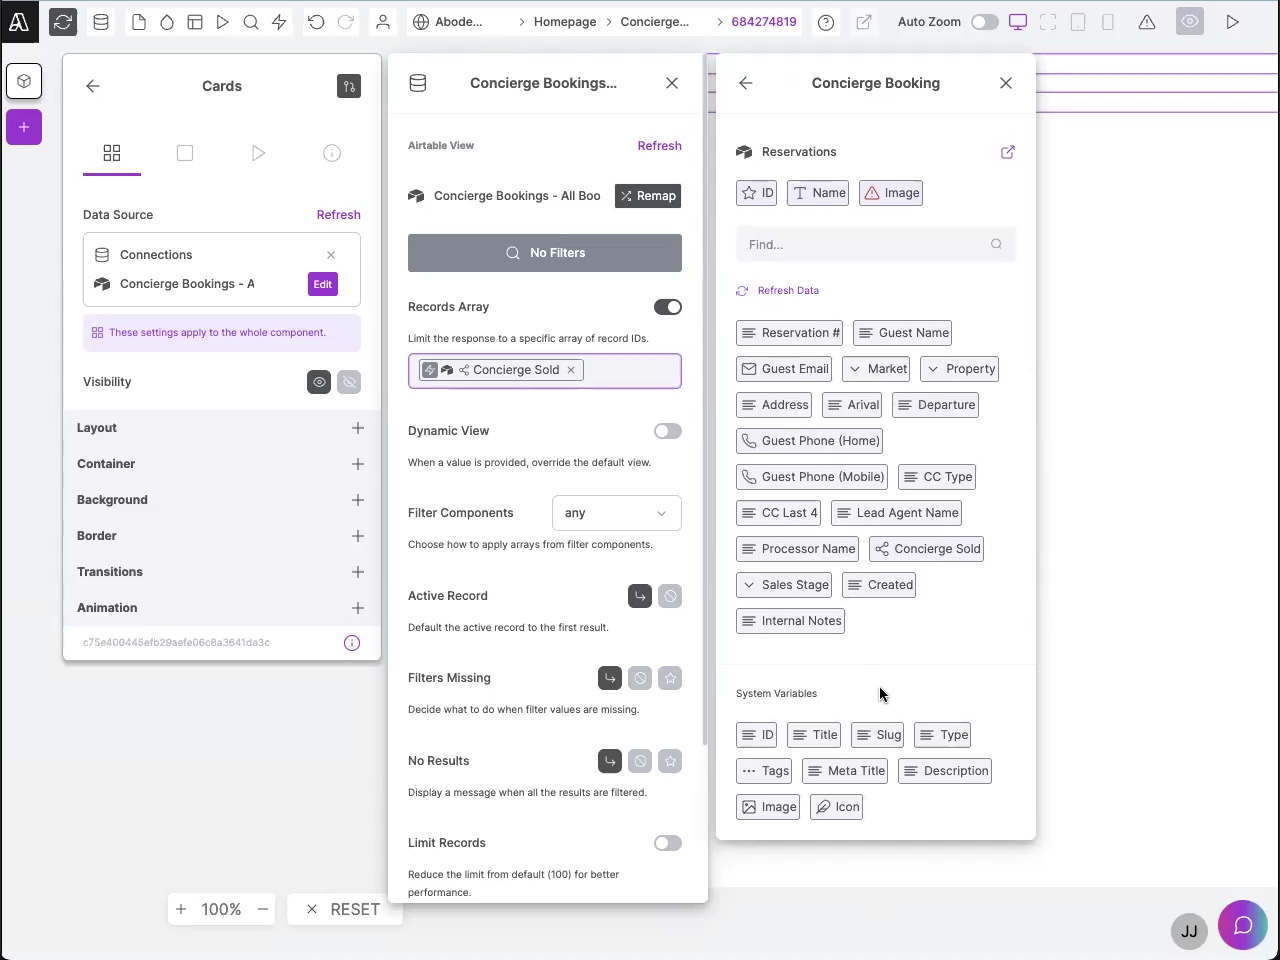1280x960 pixels.
Task: Open the external link icon in top bar
Action: coord(864,22)
